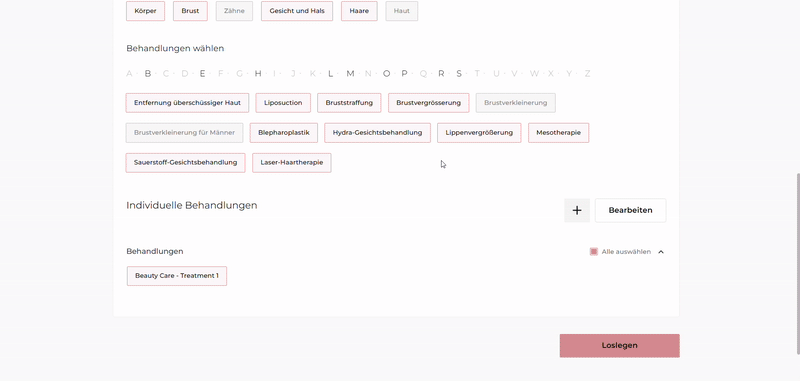Choose the Liposuction treatment
Image resolution: width=800 pixels, height=381 pixels.
pos(283,103)
